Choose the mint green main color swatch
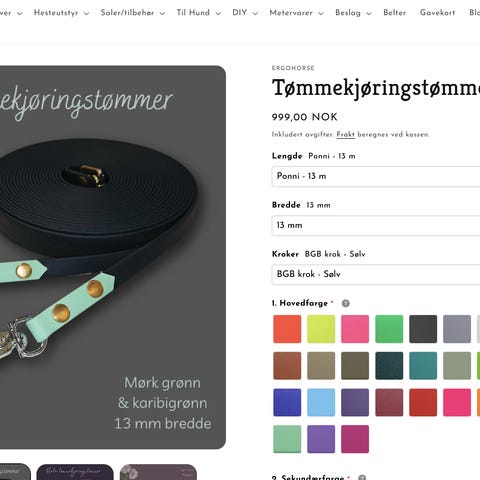Viewport: 480px width, 480px height. (287, 439)
